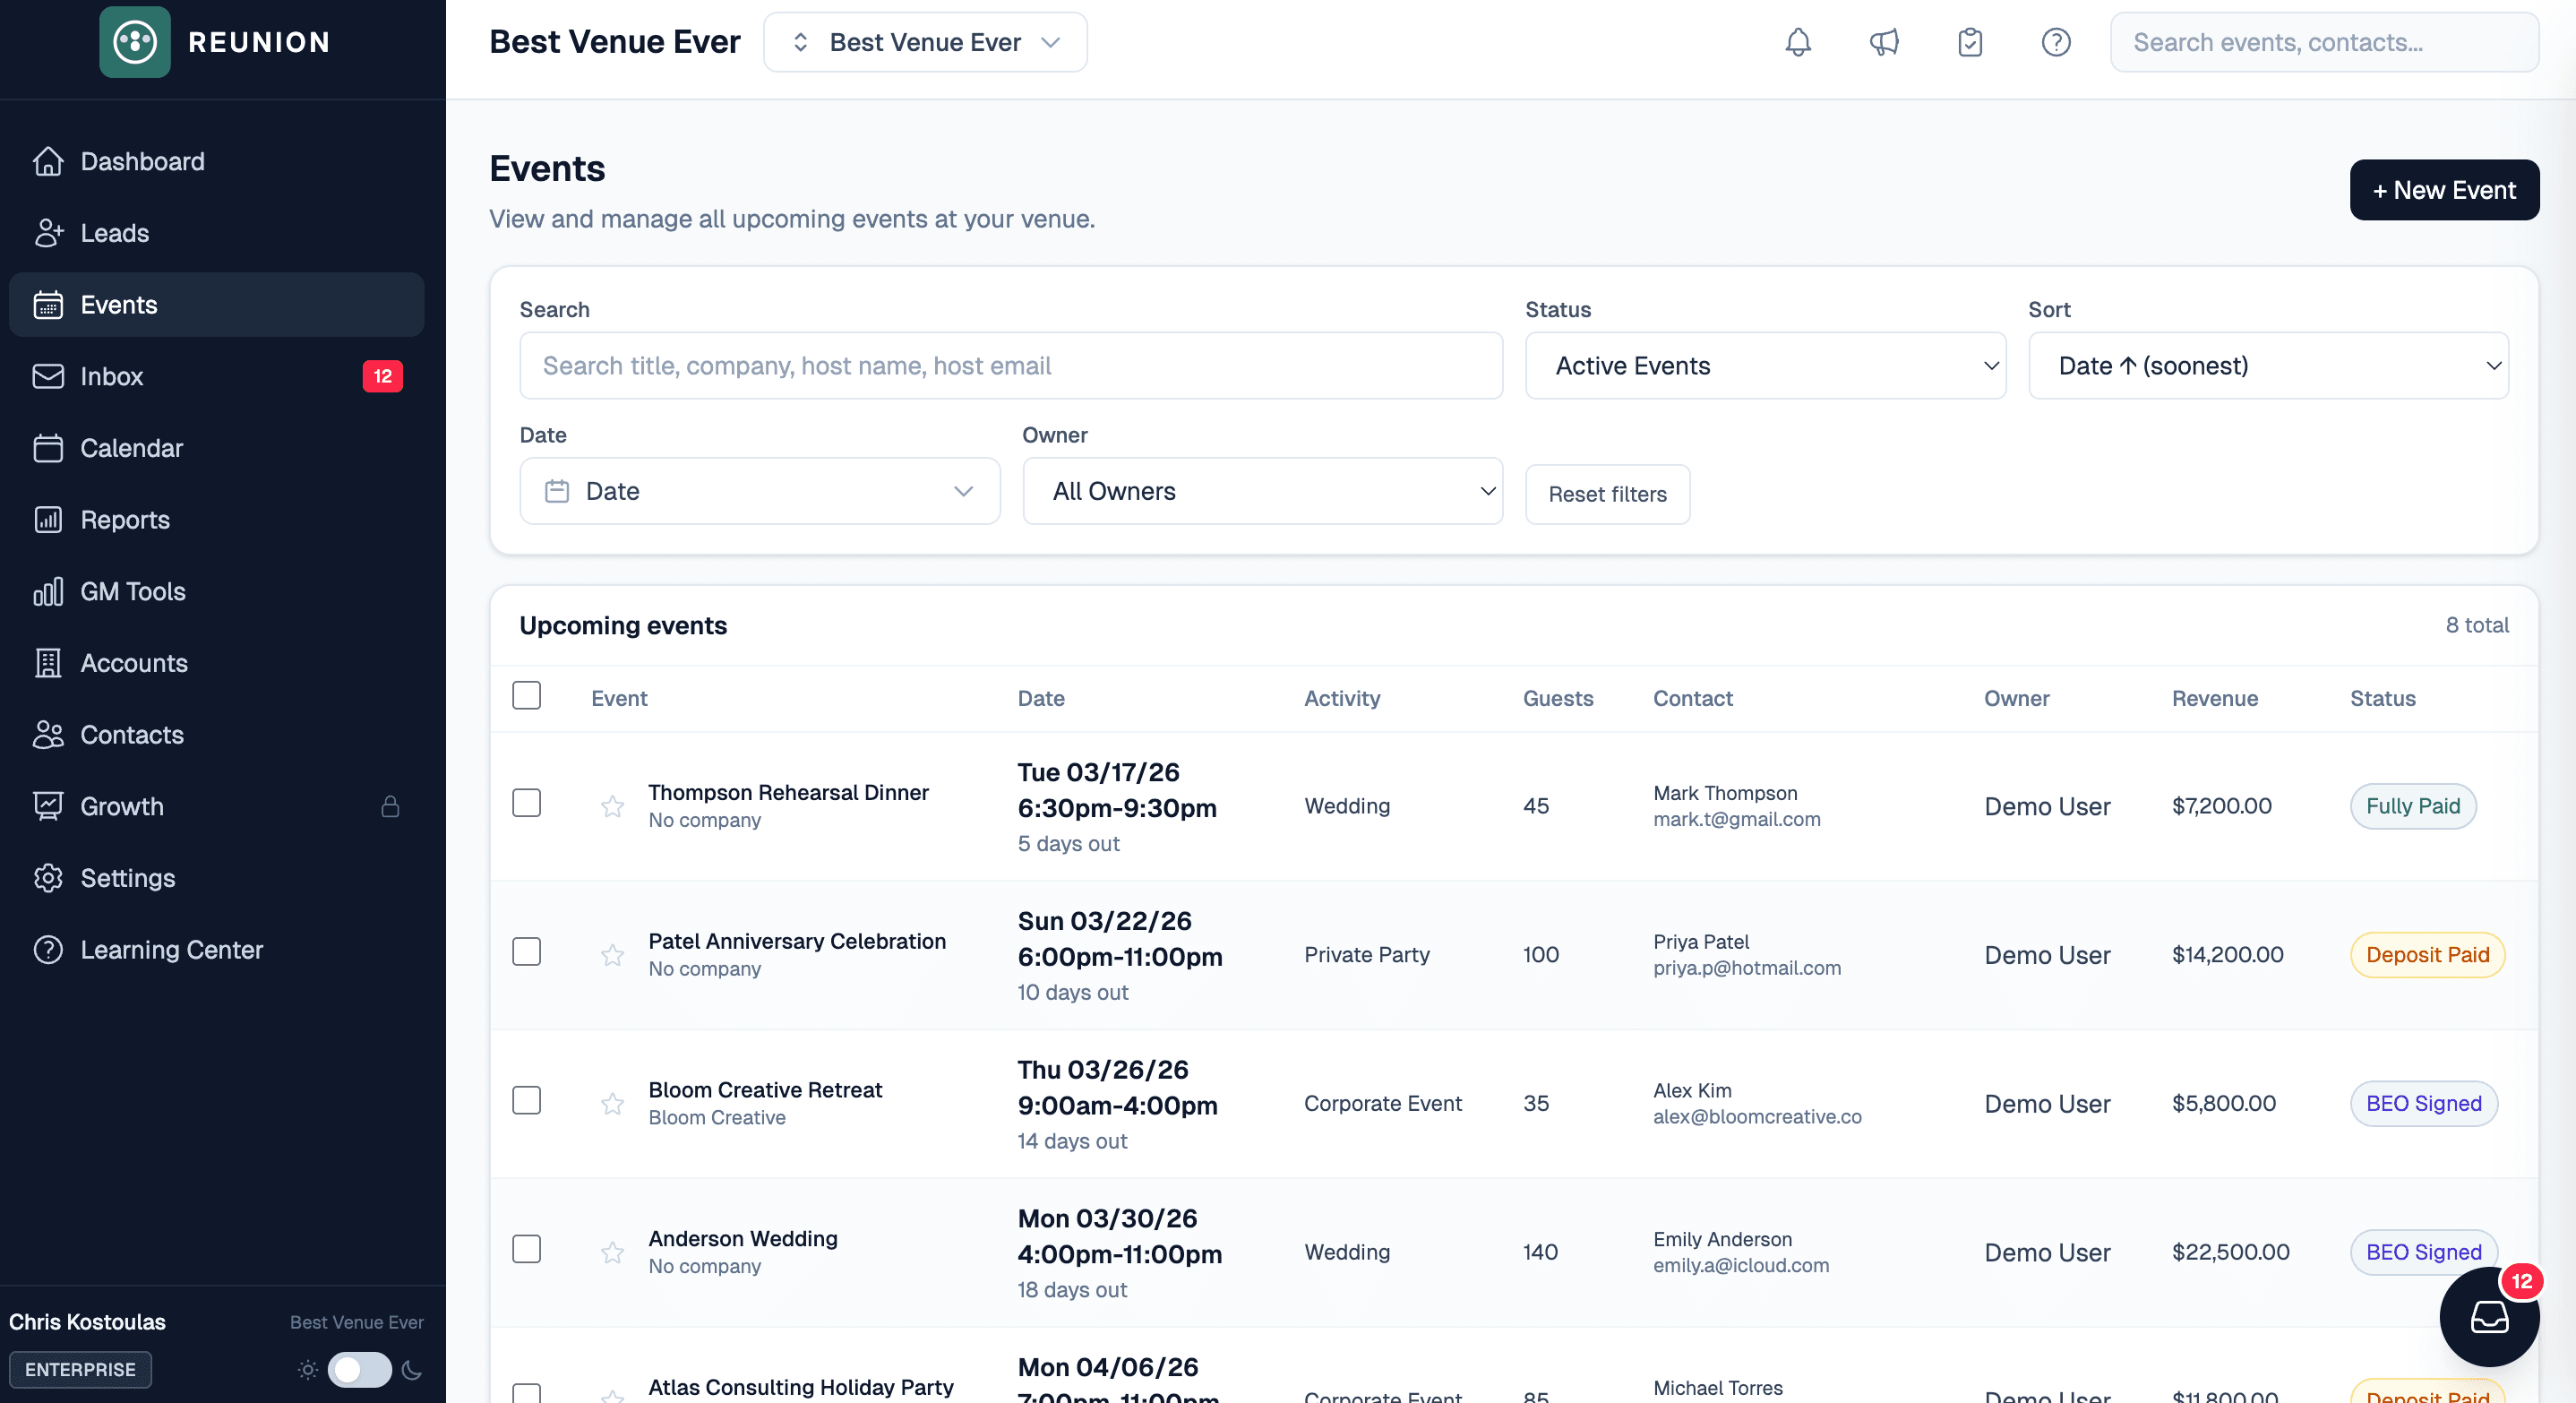Open the Learning Center
2576x1403 pixels.
[x=171, y=949]
